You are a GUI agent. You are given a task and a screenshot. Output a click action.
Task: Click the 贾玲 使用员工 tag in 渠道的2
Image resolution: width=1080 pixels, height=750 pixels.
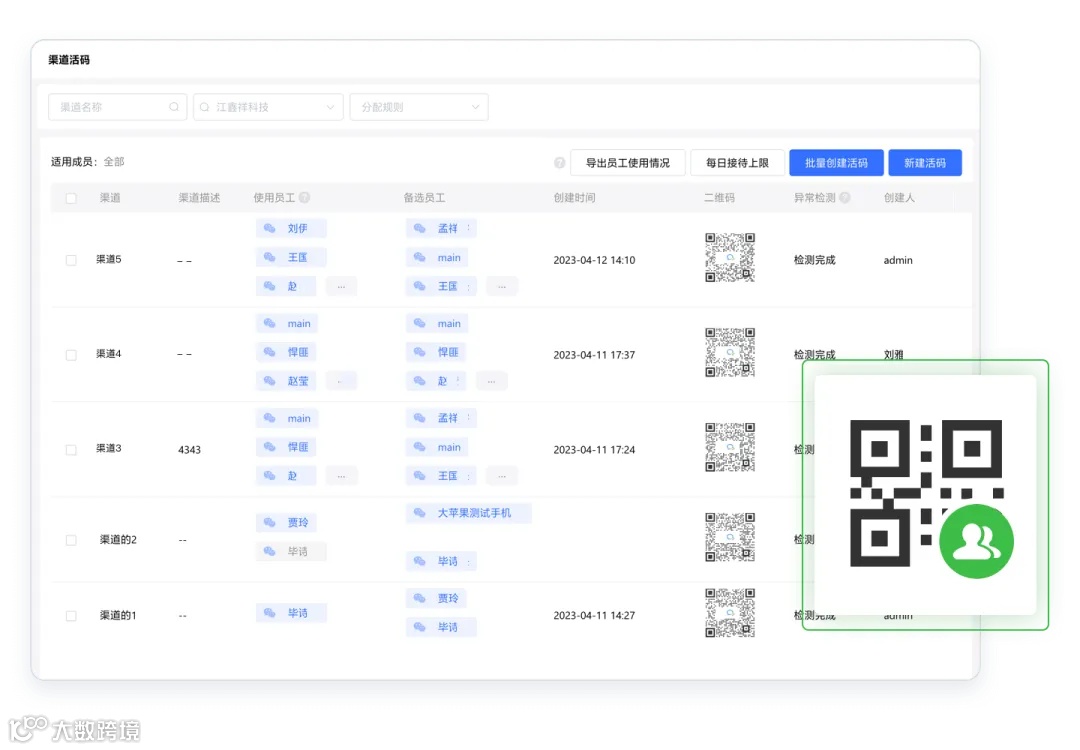(287, 523)
